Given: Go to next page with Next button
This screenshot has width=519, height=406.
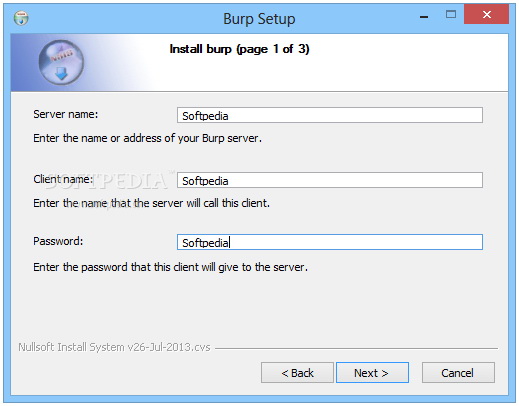Looking at the screenshot, I should (372, 373).
